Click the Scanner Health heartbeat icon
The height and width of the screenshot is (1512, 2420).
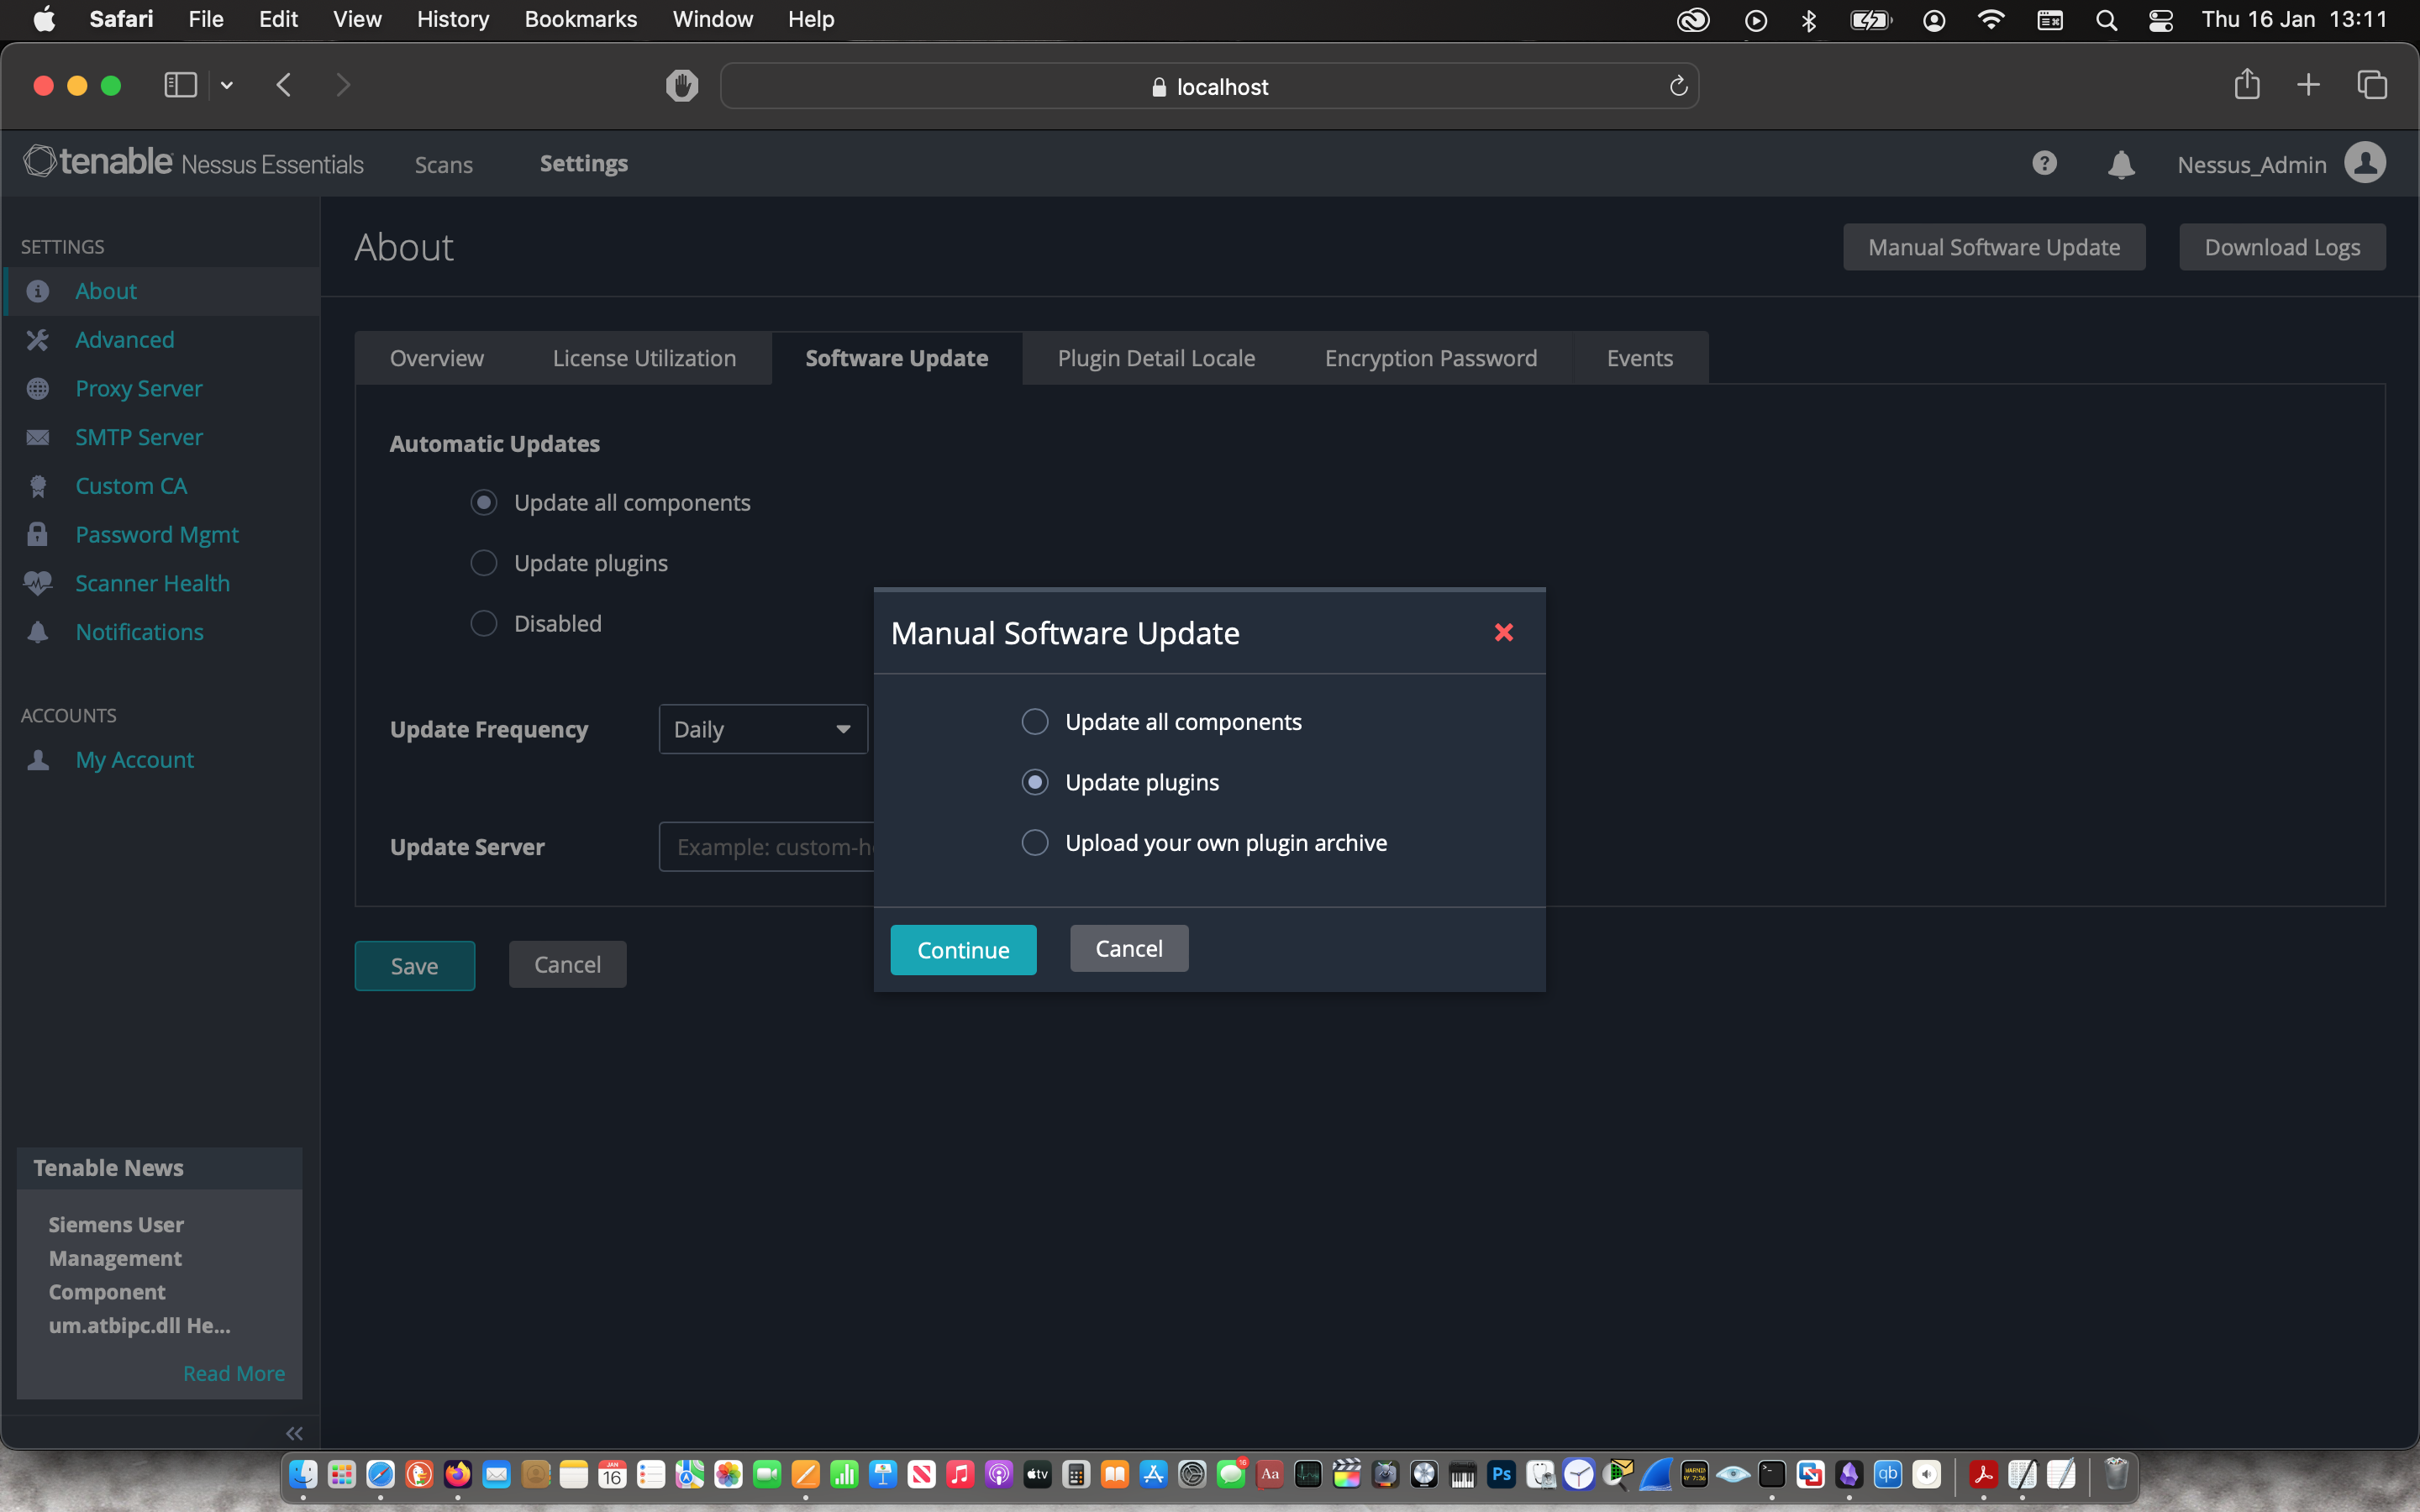point(38,583)
